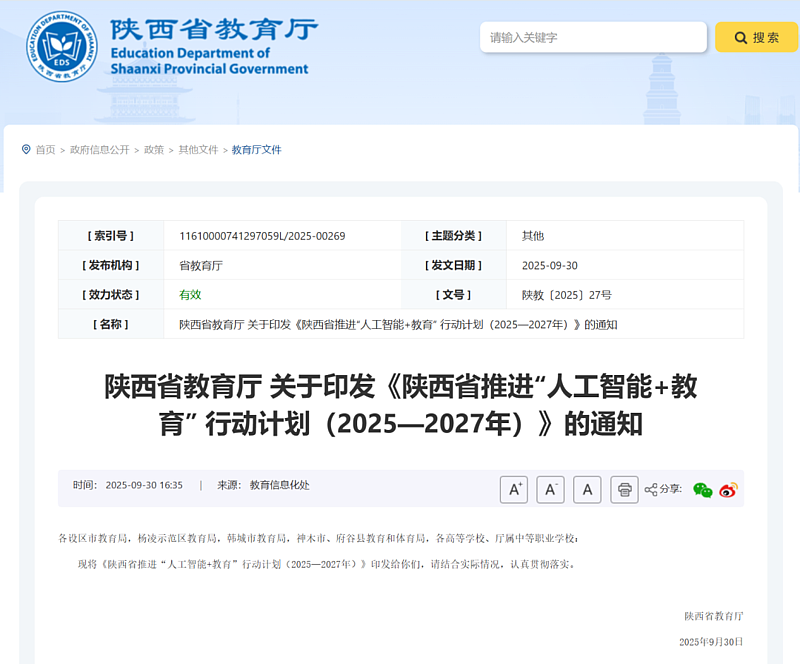
Task: Print the document using printer icon
Action: coord(624,489)
